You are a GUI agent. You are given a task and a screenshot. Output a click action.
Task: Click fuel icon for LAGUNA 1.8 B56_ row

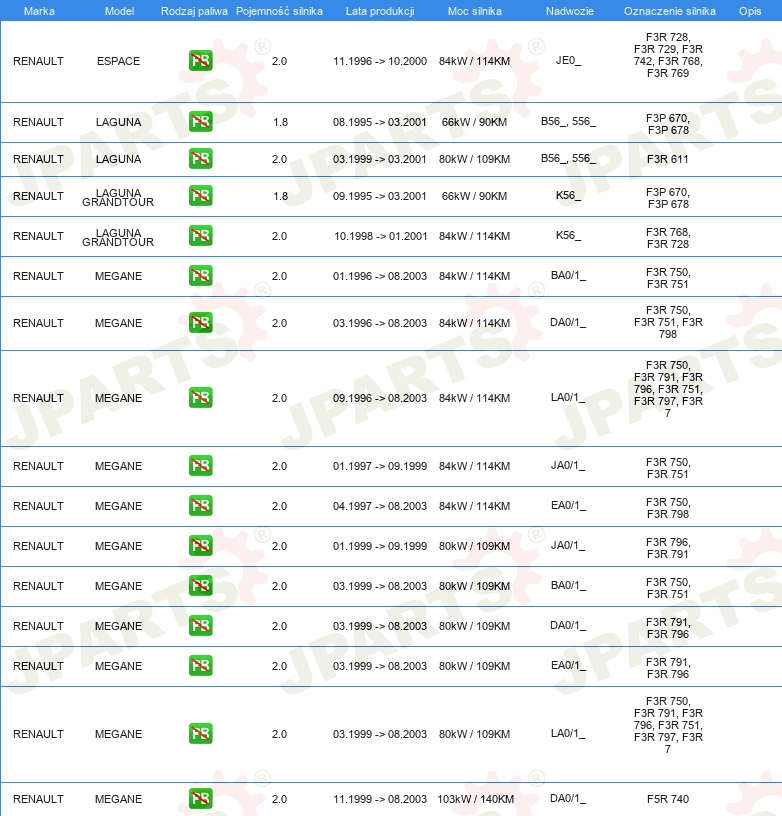click(200, 122)
